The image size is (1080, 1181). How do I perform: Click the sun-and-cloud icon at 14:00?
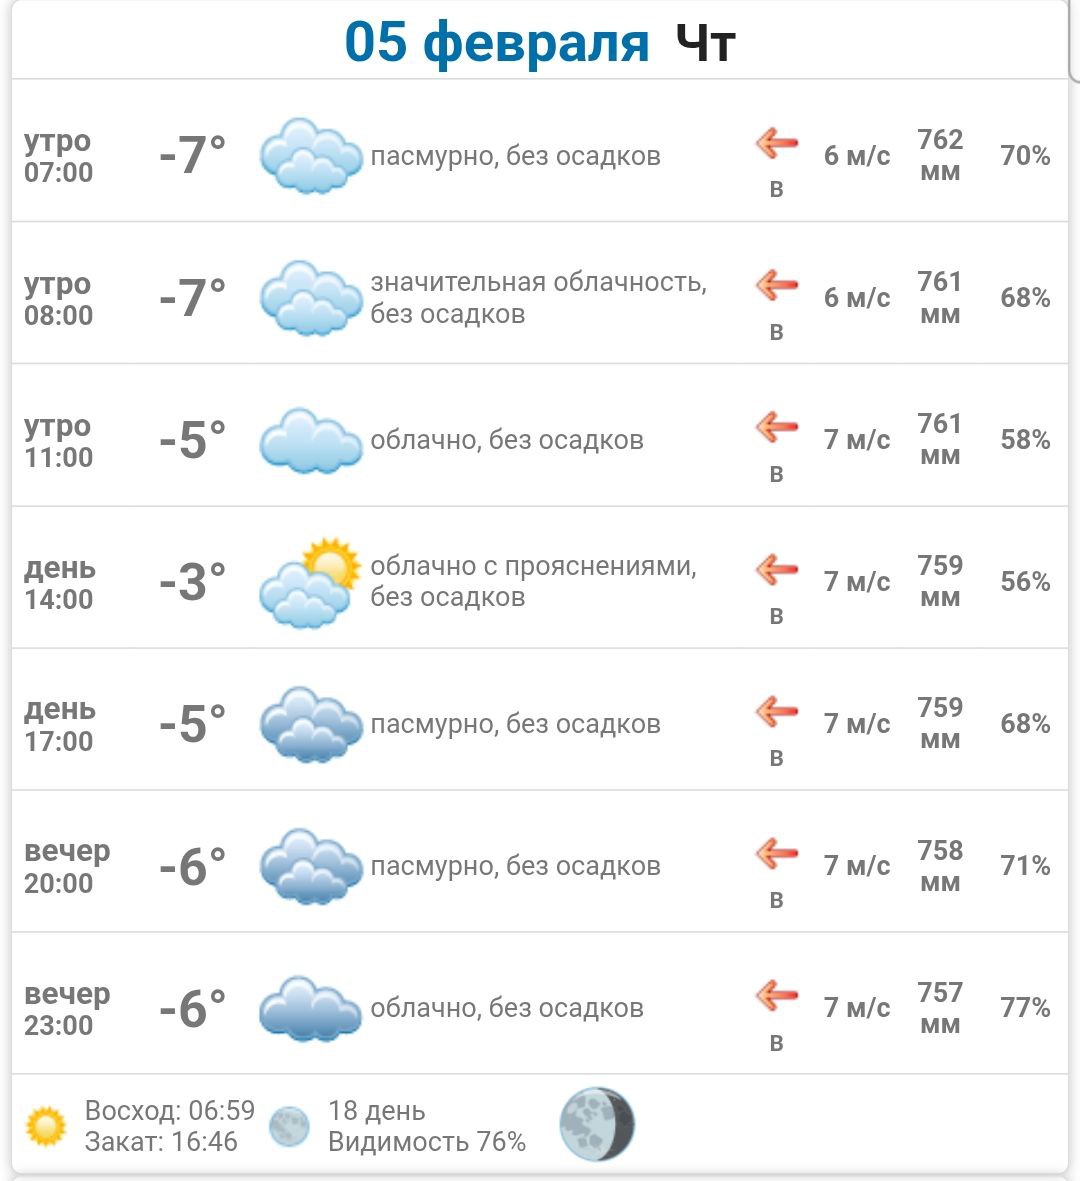tap(310, 583)
